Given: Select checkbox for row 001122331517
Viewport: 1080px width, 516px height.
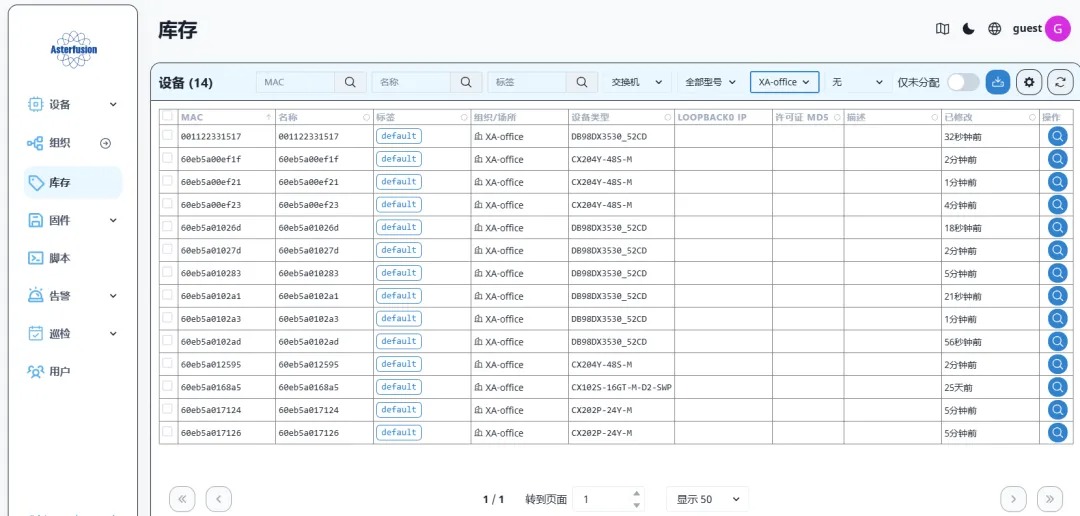Looking at the screenshot, I should point(167,136).
